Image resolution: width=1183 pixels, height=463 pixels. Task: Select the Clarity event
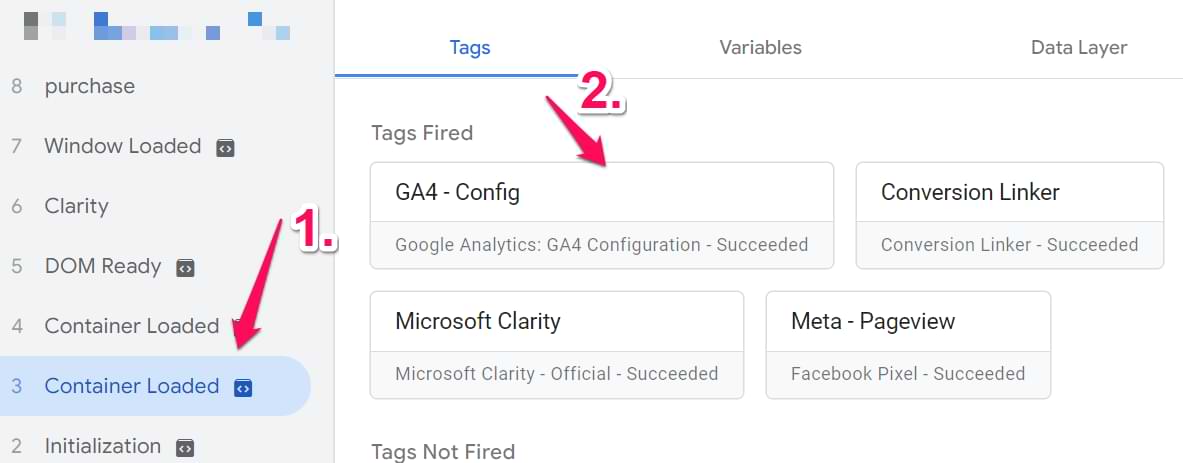[76, 206]
